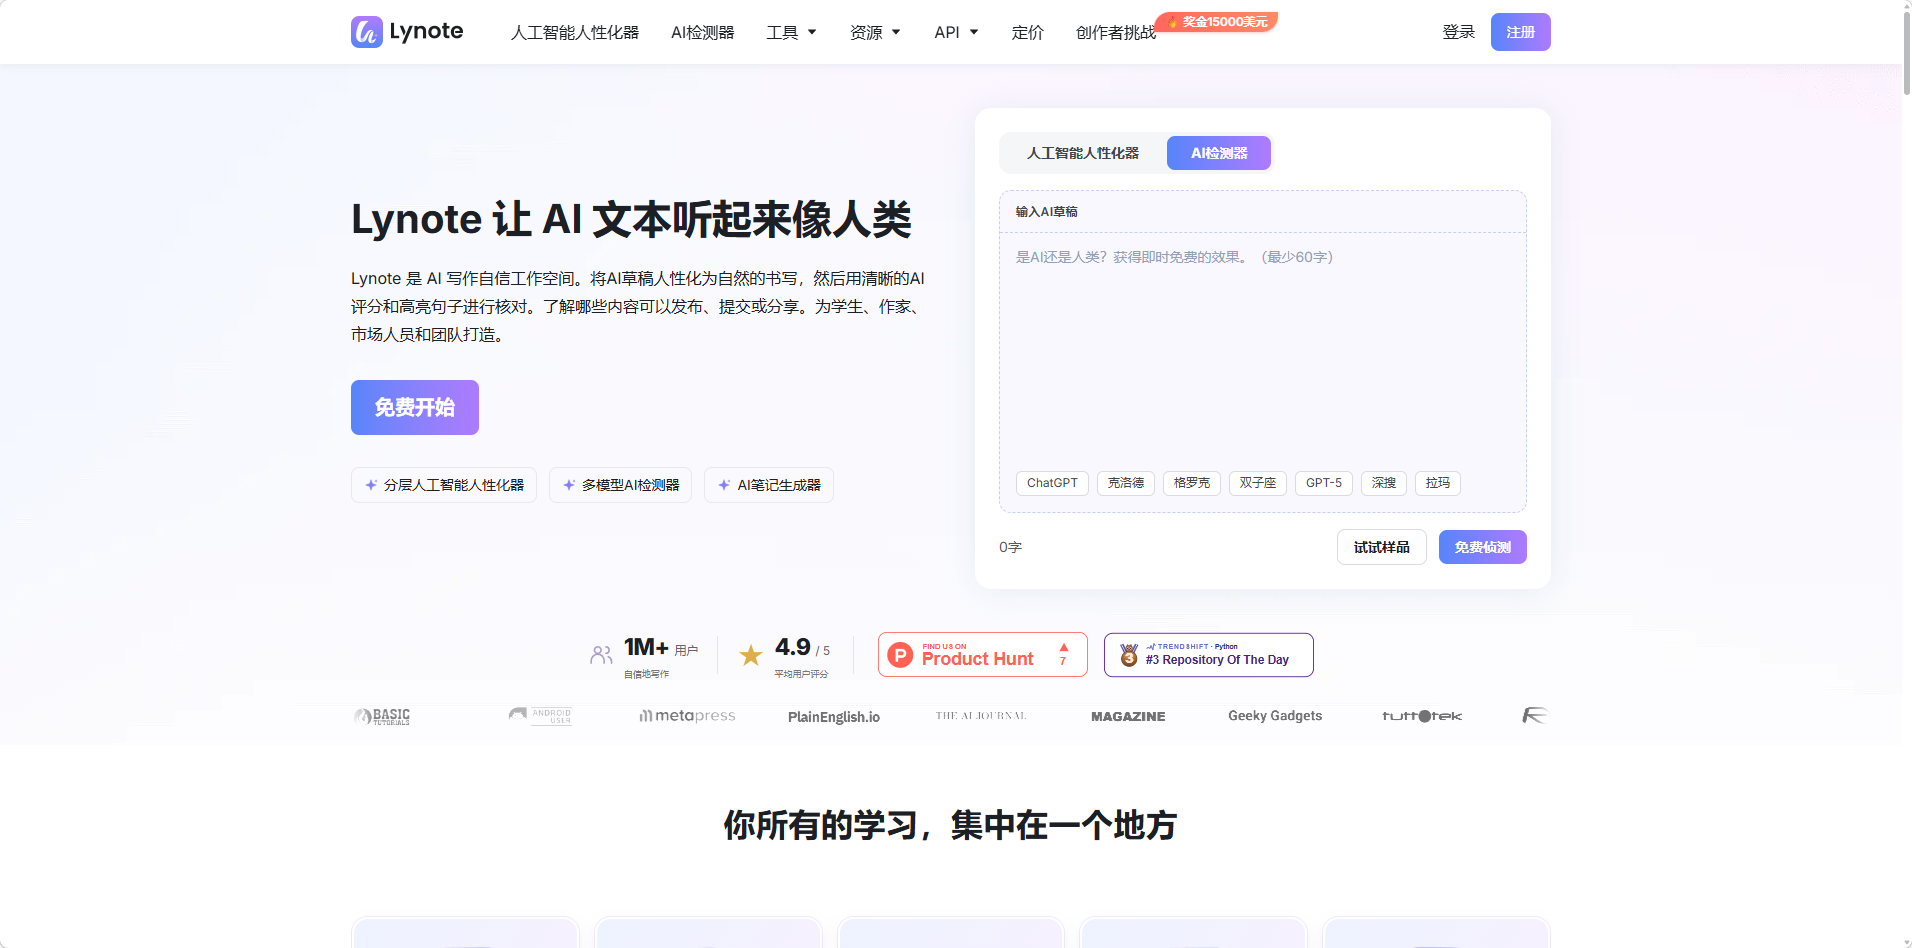Expand the 工具 dropdown menu
Image resolution: width=1912 pixels, height=948 pixels.
point(791,32)
